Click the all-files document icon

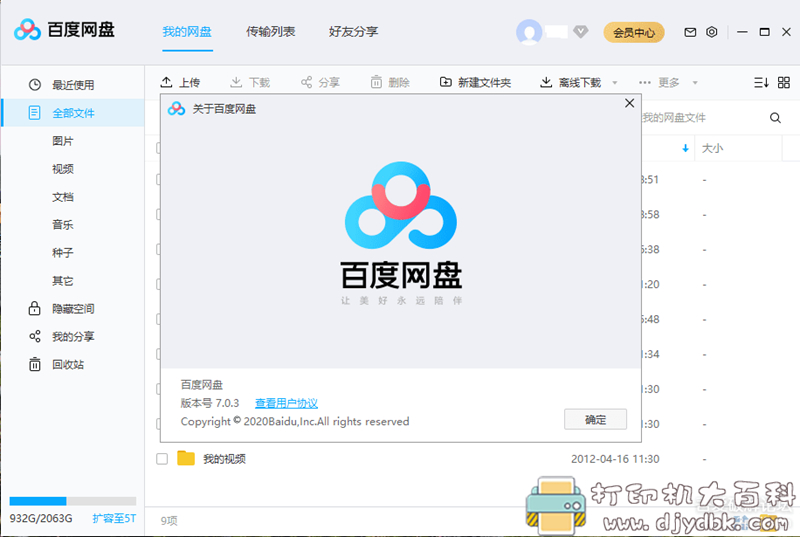(x=34, y=113)
